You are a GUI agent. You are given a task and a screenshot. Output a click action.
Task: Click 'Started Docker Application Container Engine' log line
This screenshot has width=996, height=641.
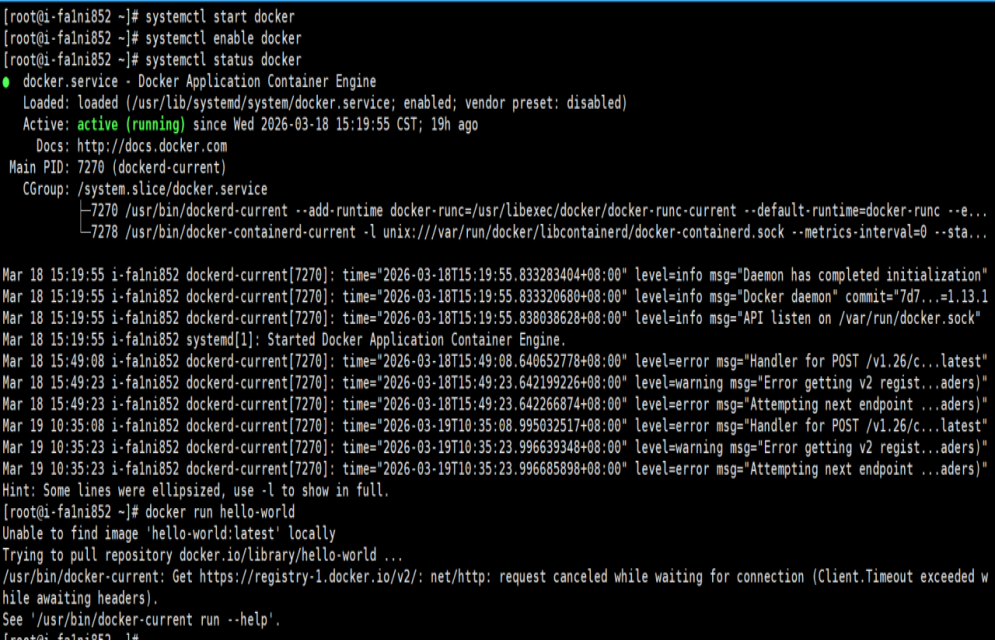pos(284,340)
